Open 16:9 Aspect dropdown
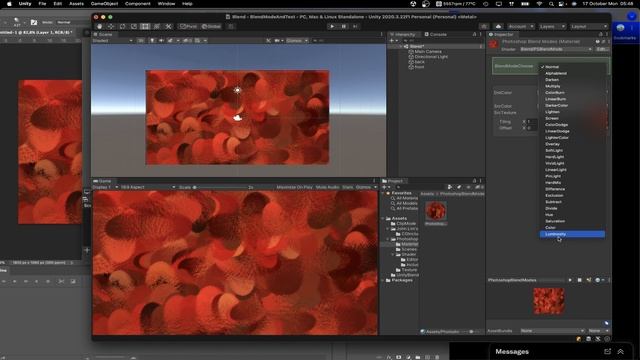640x360 pixels. pyautogui.click(x=148, y=187)
